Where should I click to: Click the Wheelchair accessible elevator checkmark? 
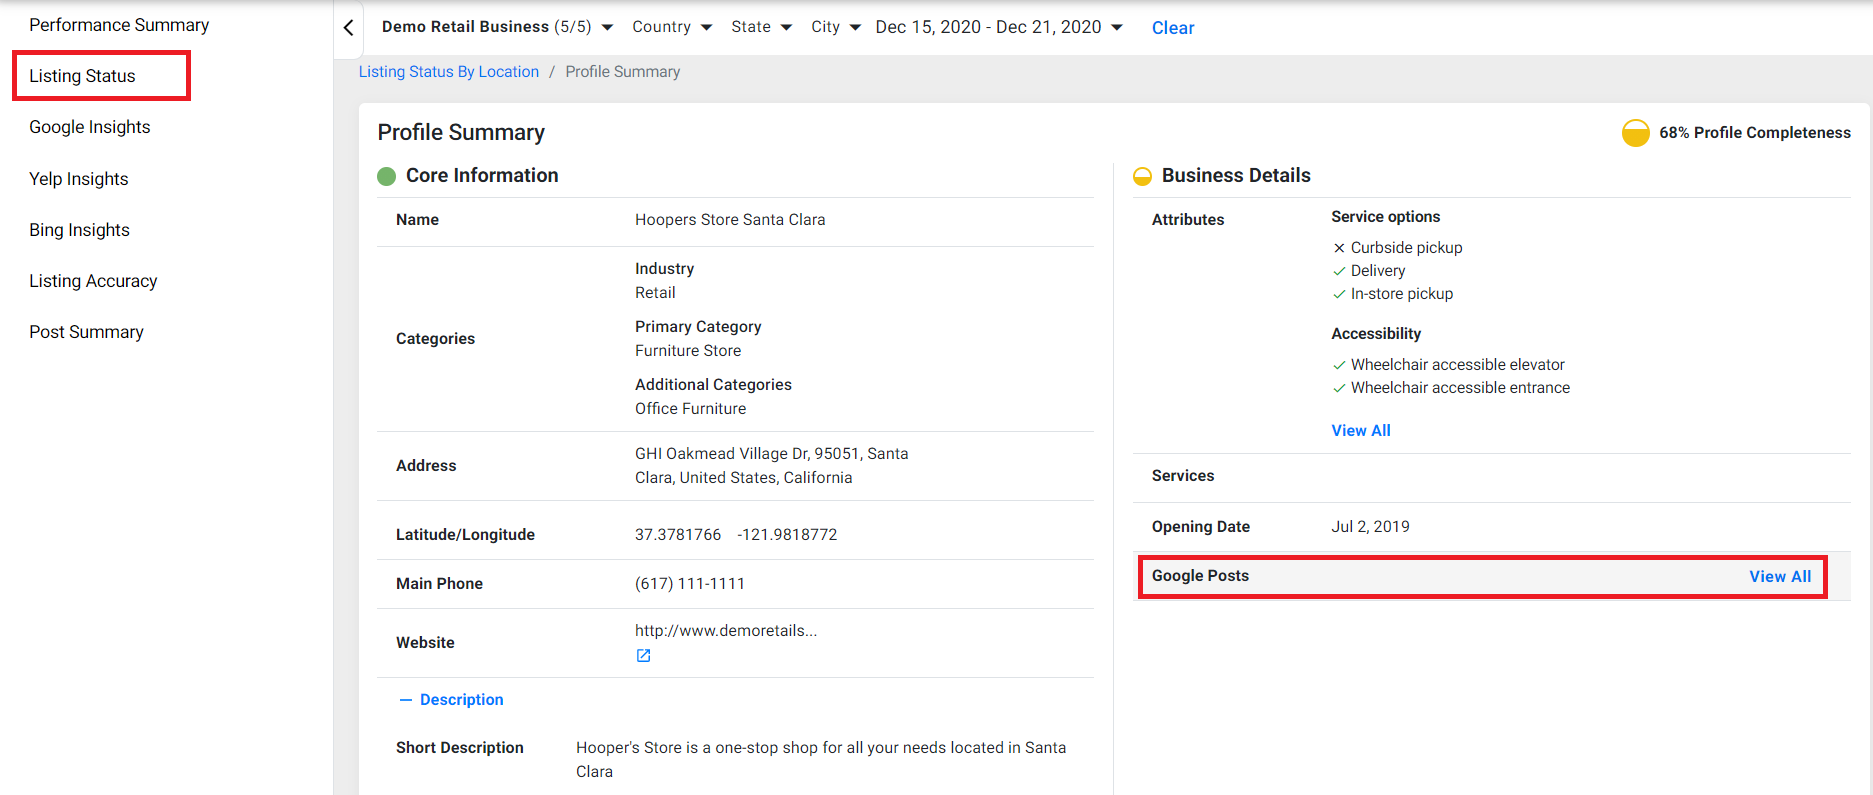click(1339, 365)
